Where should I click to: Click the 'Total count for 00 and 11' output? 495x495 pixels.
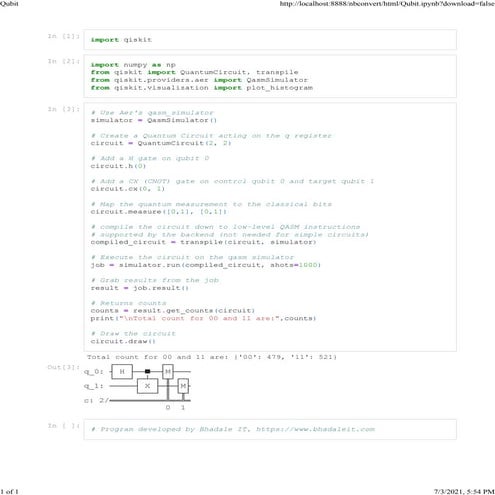[x=212, y=357]
